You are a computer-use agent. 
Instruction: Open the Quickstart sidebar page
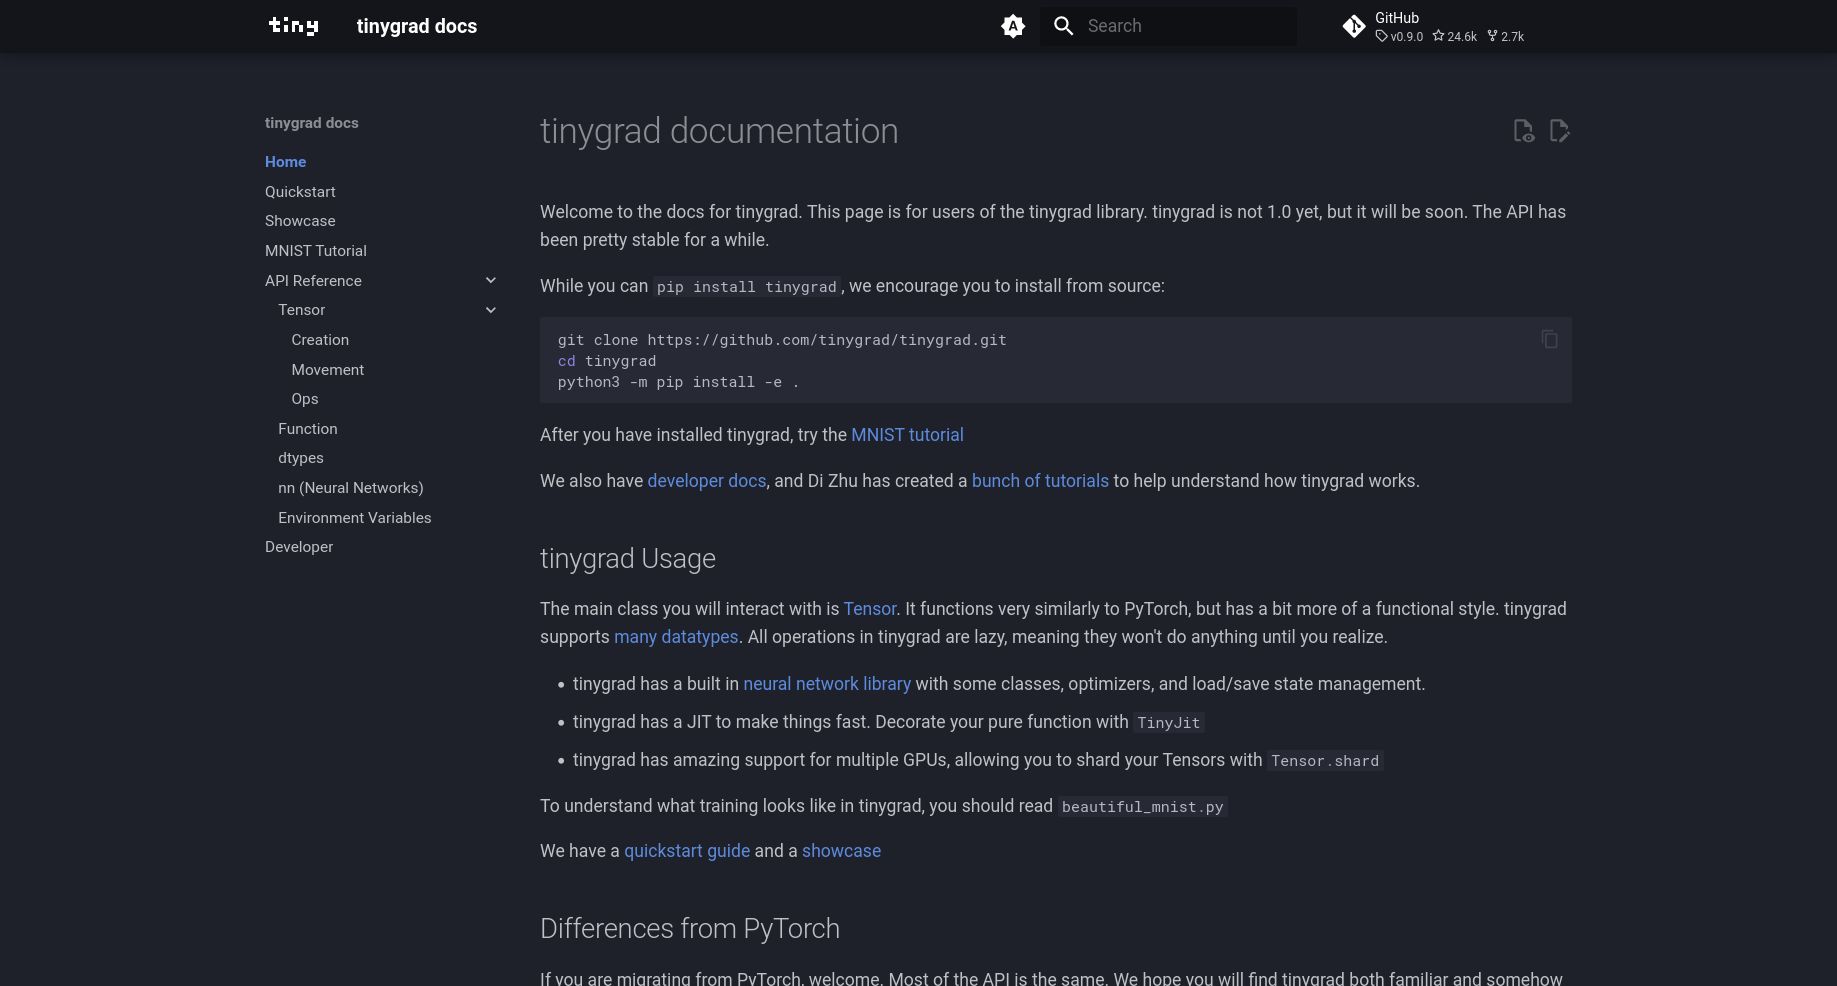click(x=300, y=192)
